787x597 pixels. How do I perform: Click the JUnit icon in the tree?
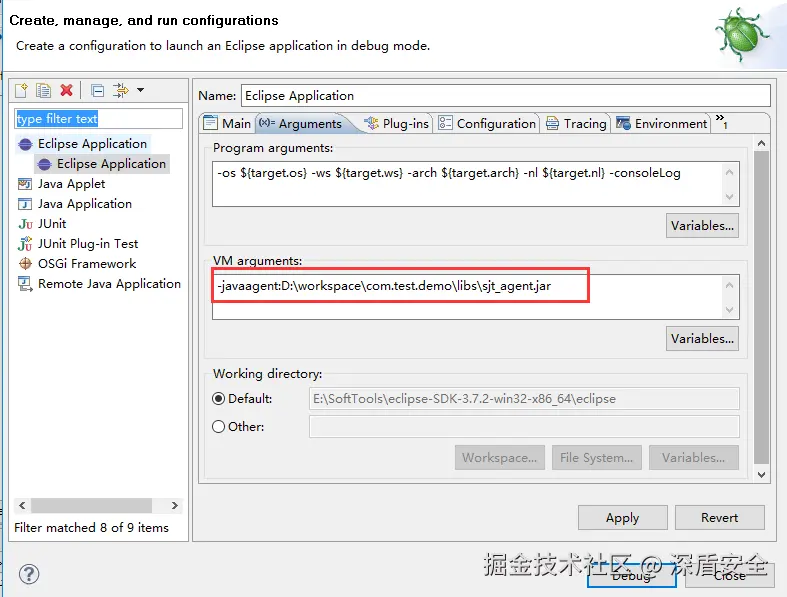point(25,224)
